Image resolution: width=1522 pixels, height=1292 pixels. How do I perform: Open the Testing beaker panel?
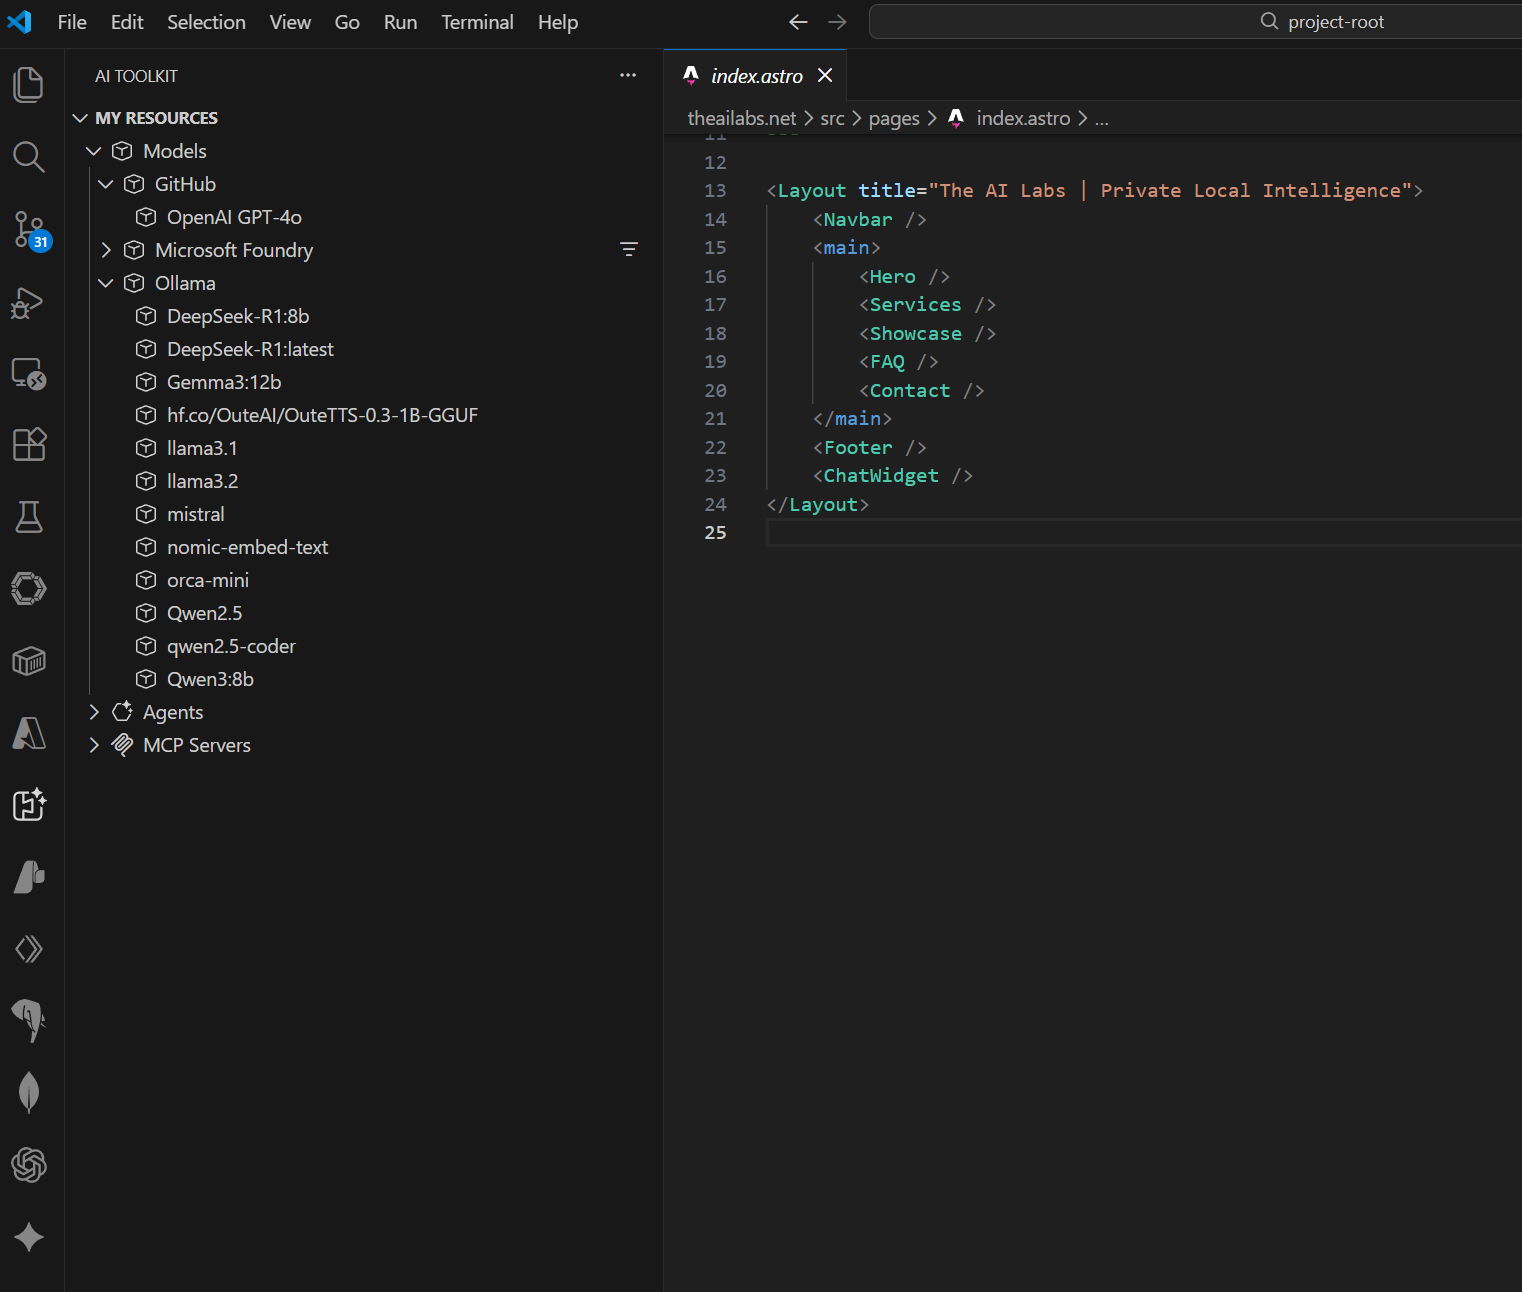point(28,517)
